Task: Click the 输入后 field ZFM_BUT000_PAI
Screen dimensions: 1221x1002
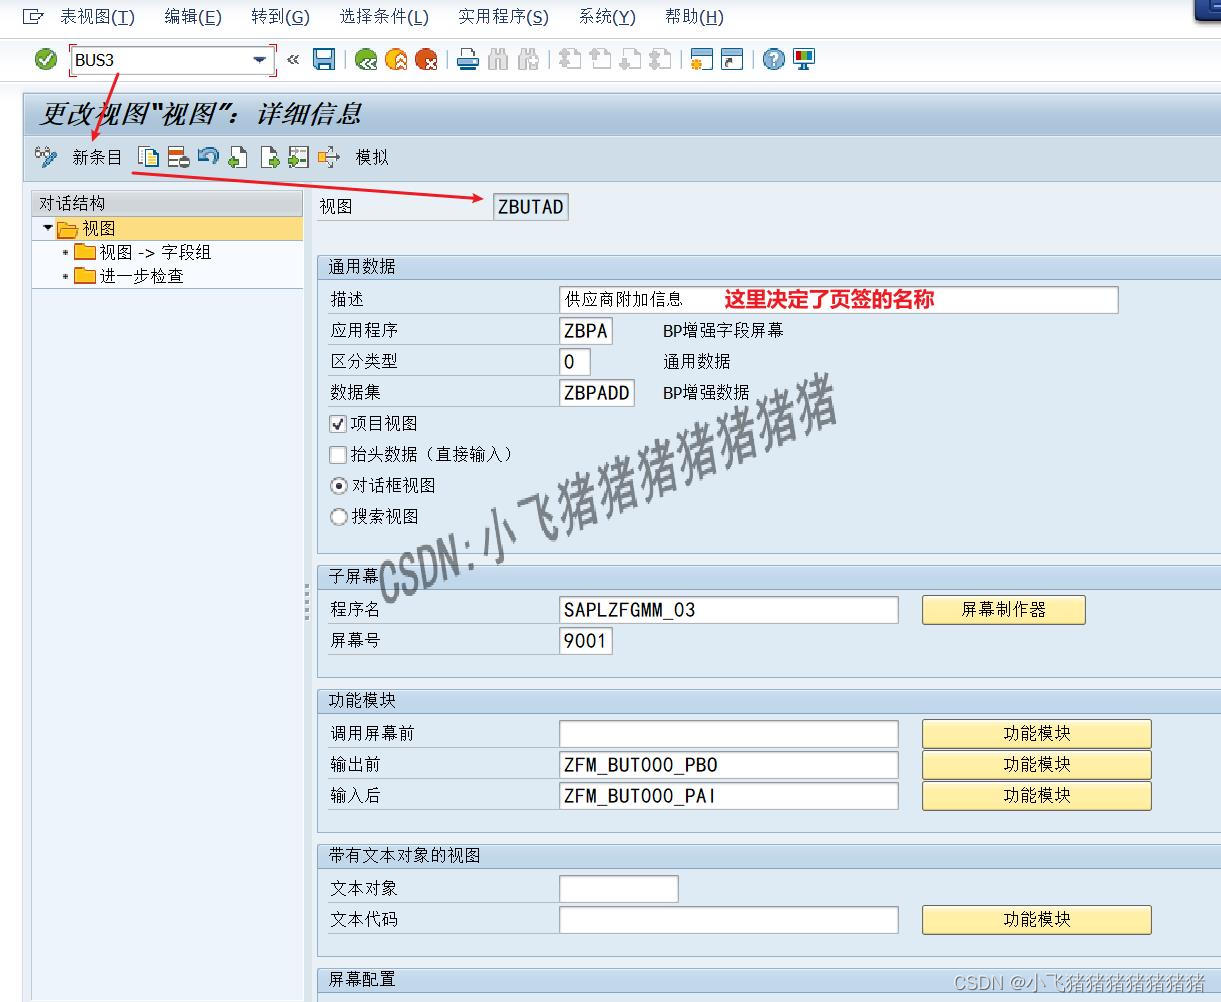Action: tap(729, 796)
